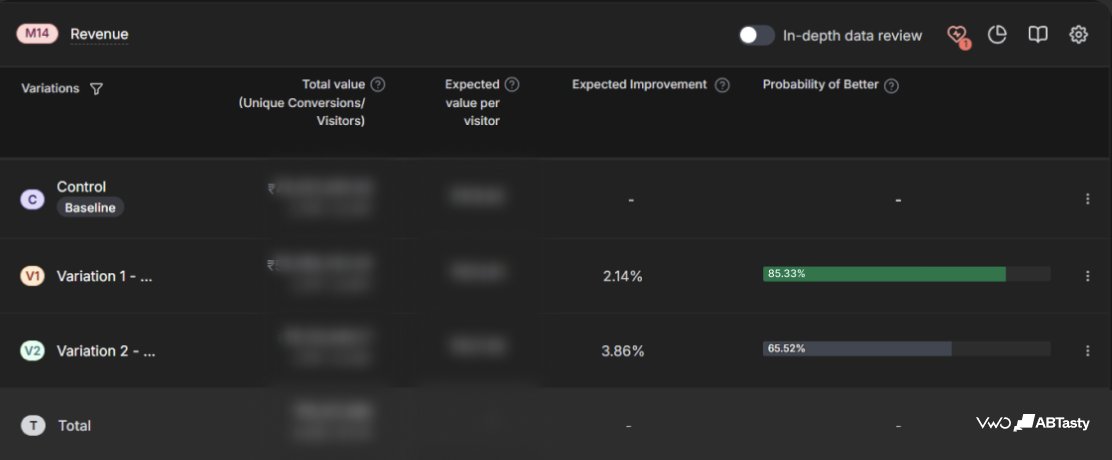Open the pie chart view icon
The height and width of the screenshot is (460, 1112).
click(997, 35)
